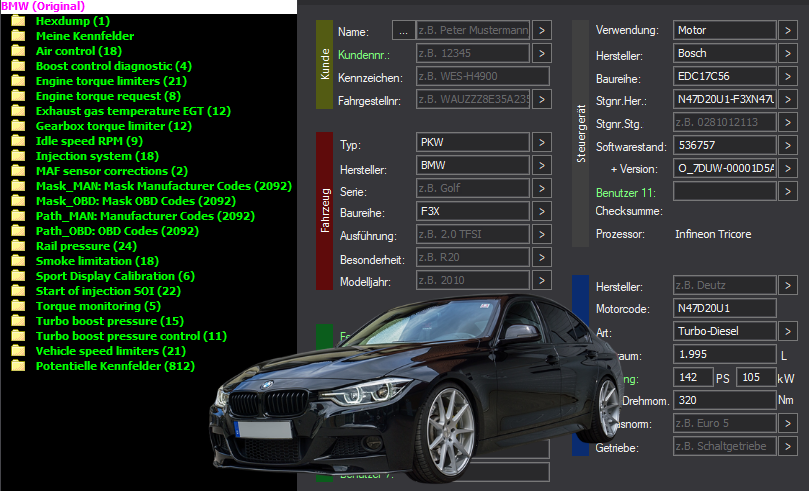Image resolution: width=809 pixels, height=491 pixels.
Task: Click the Gearbox torque limiter folder icon
Action: click(18, 126)
